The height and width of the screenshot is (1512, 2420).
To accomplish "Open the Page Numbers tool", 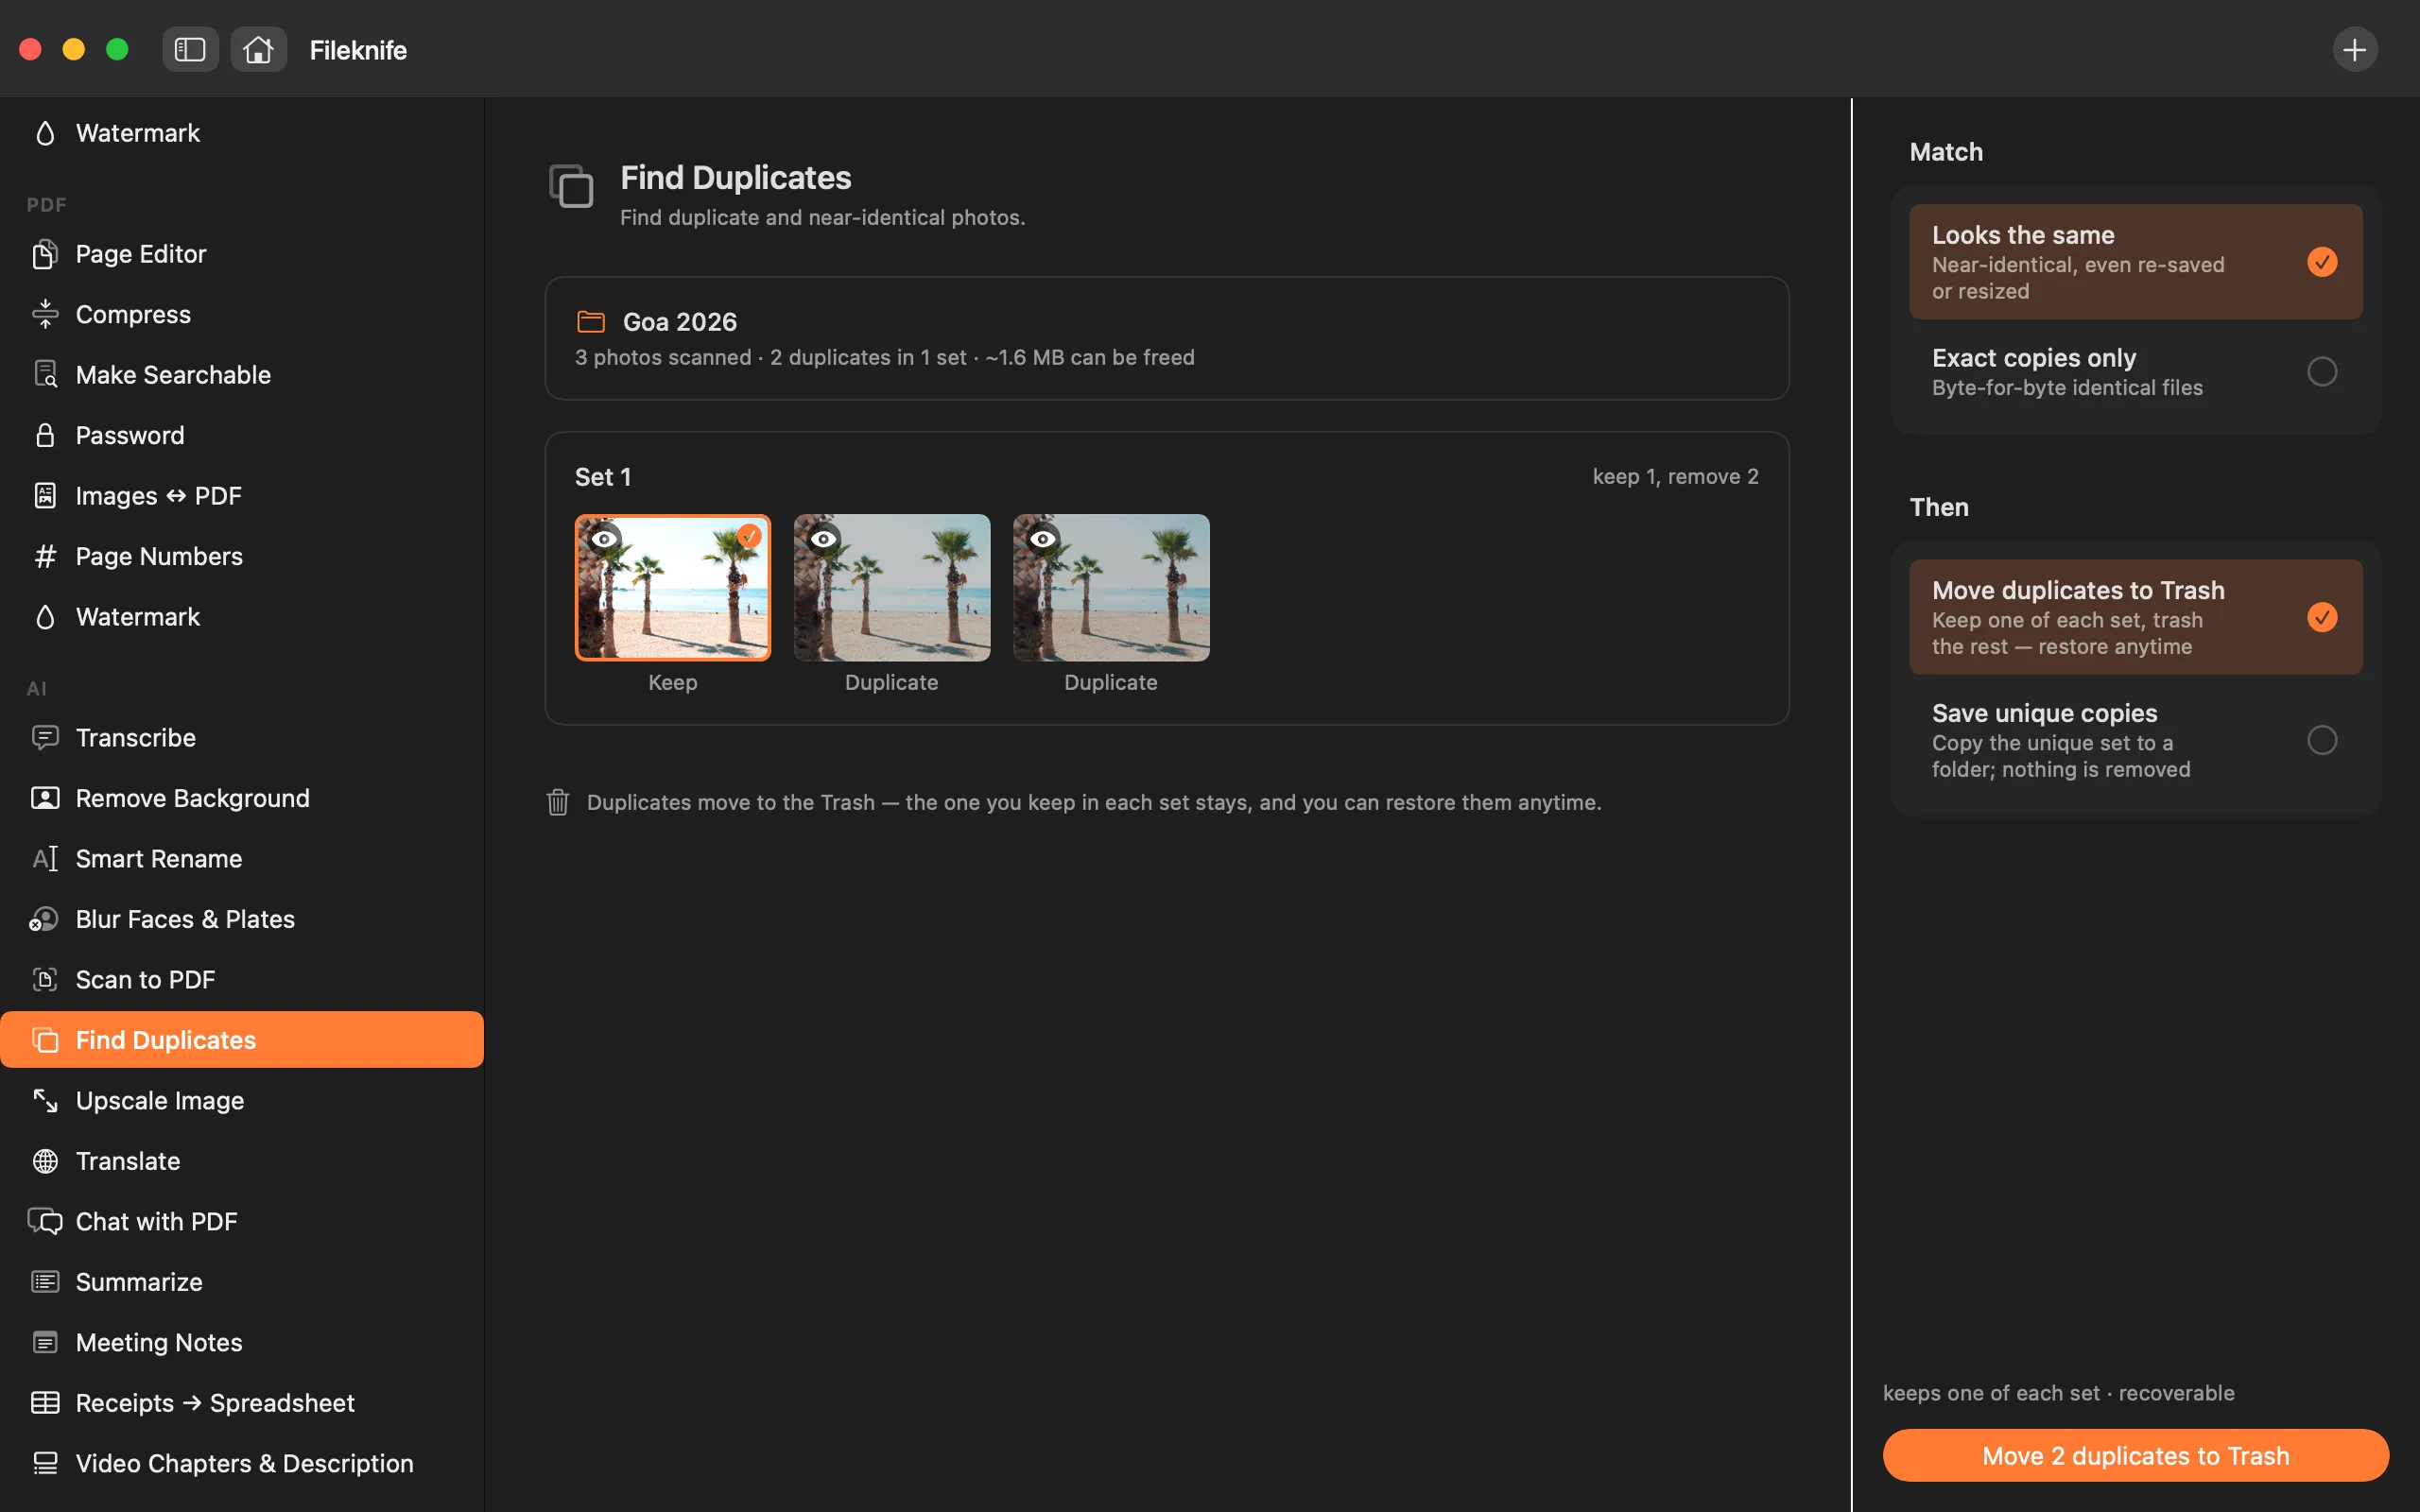I will coord(242,556).
